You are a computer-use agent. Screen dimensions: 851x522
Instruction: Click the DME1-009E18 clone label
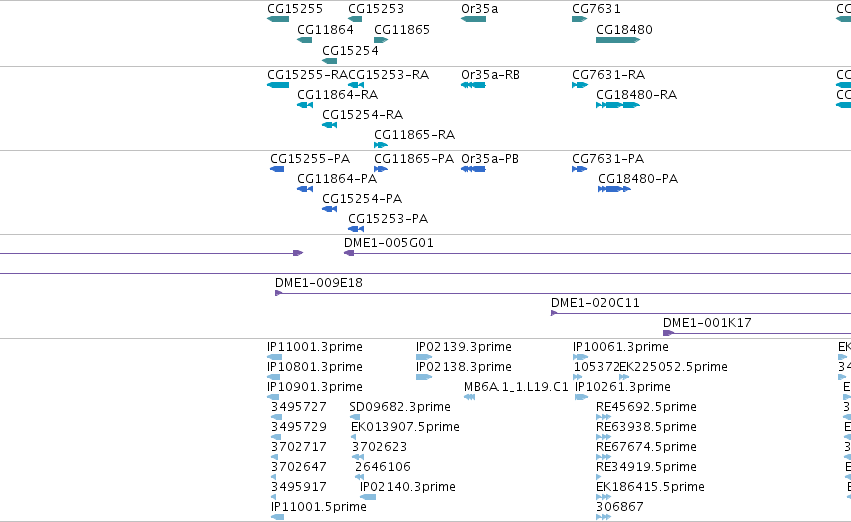click(x=319, y=283)
